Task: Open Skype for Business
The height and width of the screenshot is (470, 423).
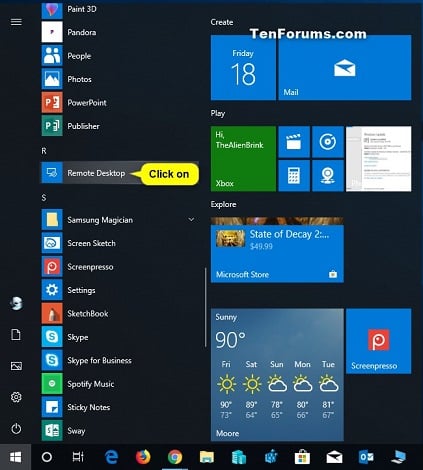Action: (x=120, y=360)
